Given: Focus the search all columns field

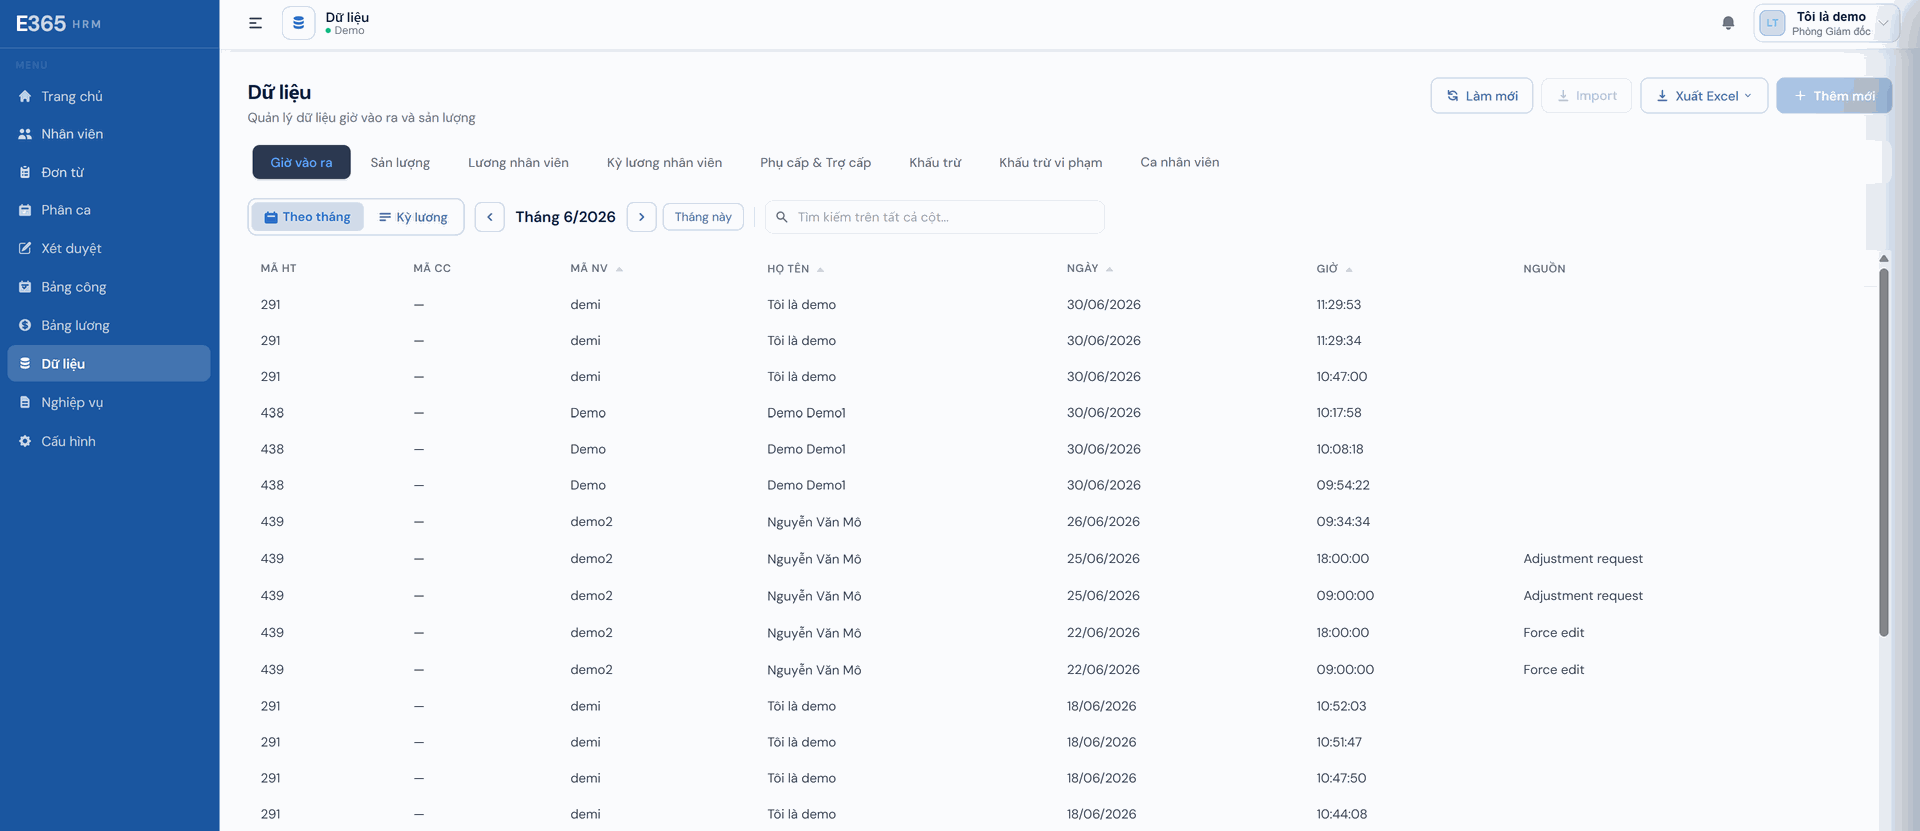Looking at the screenshot, I should (x=935, y=217).
